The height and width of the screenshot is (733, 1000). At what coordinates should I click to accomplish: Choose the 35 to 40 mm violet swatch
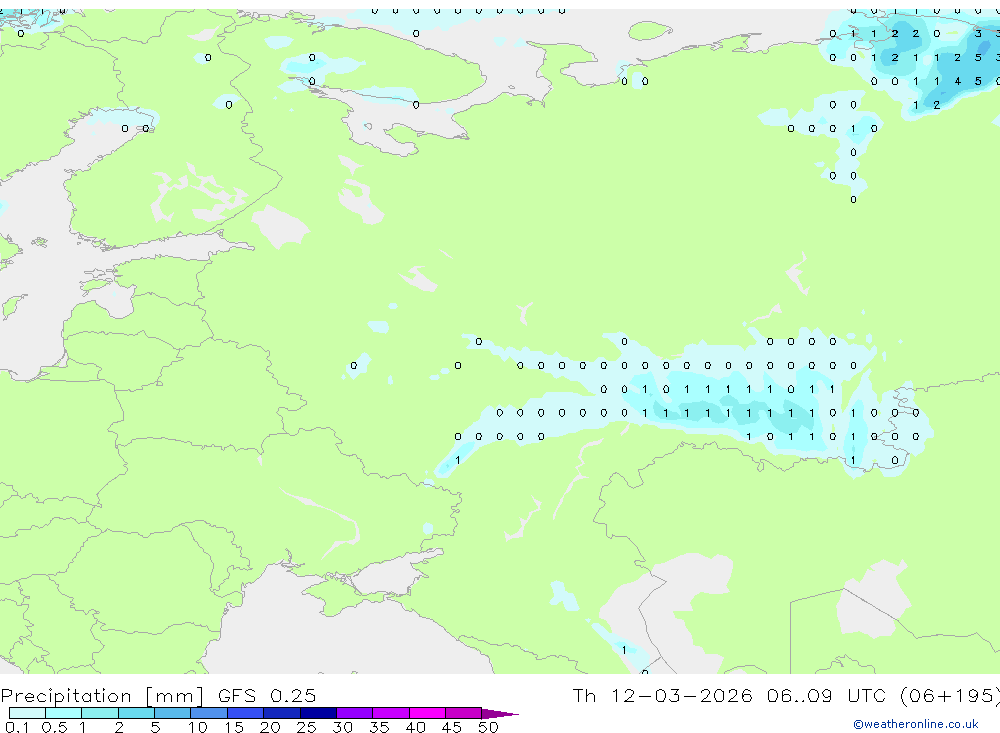tap(391, 713)
